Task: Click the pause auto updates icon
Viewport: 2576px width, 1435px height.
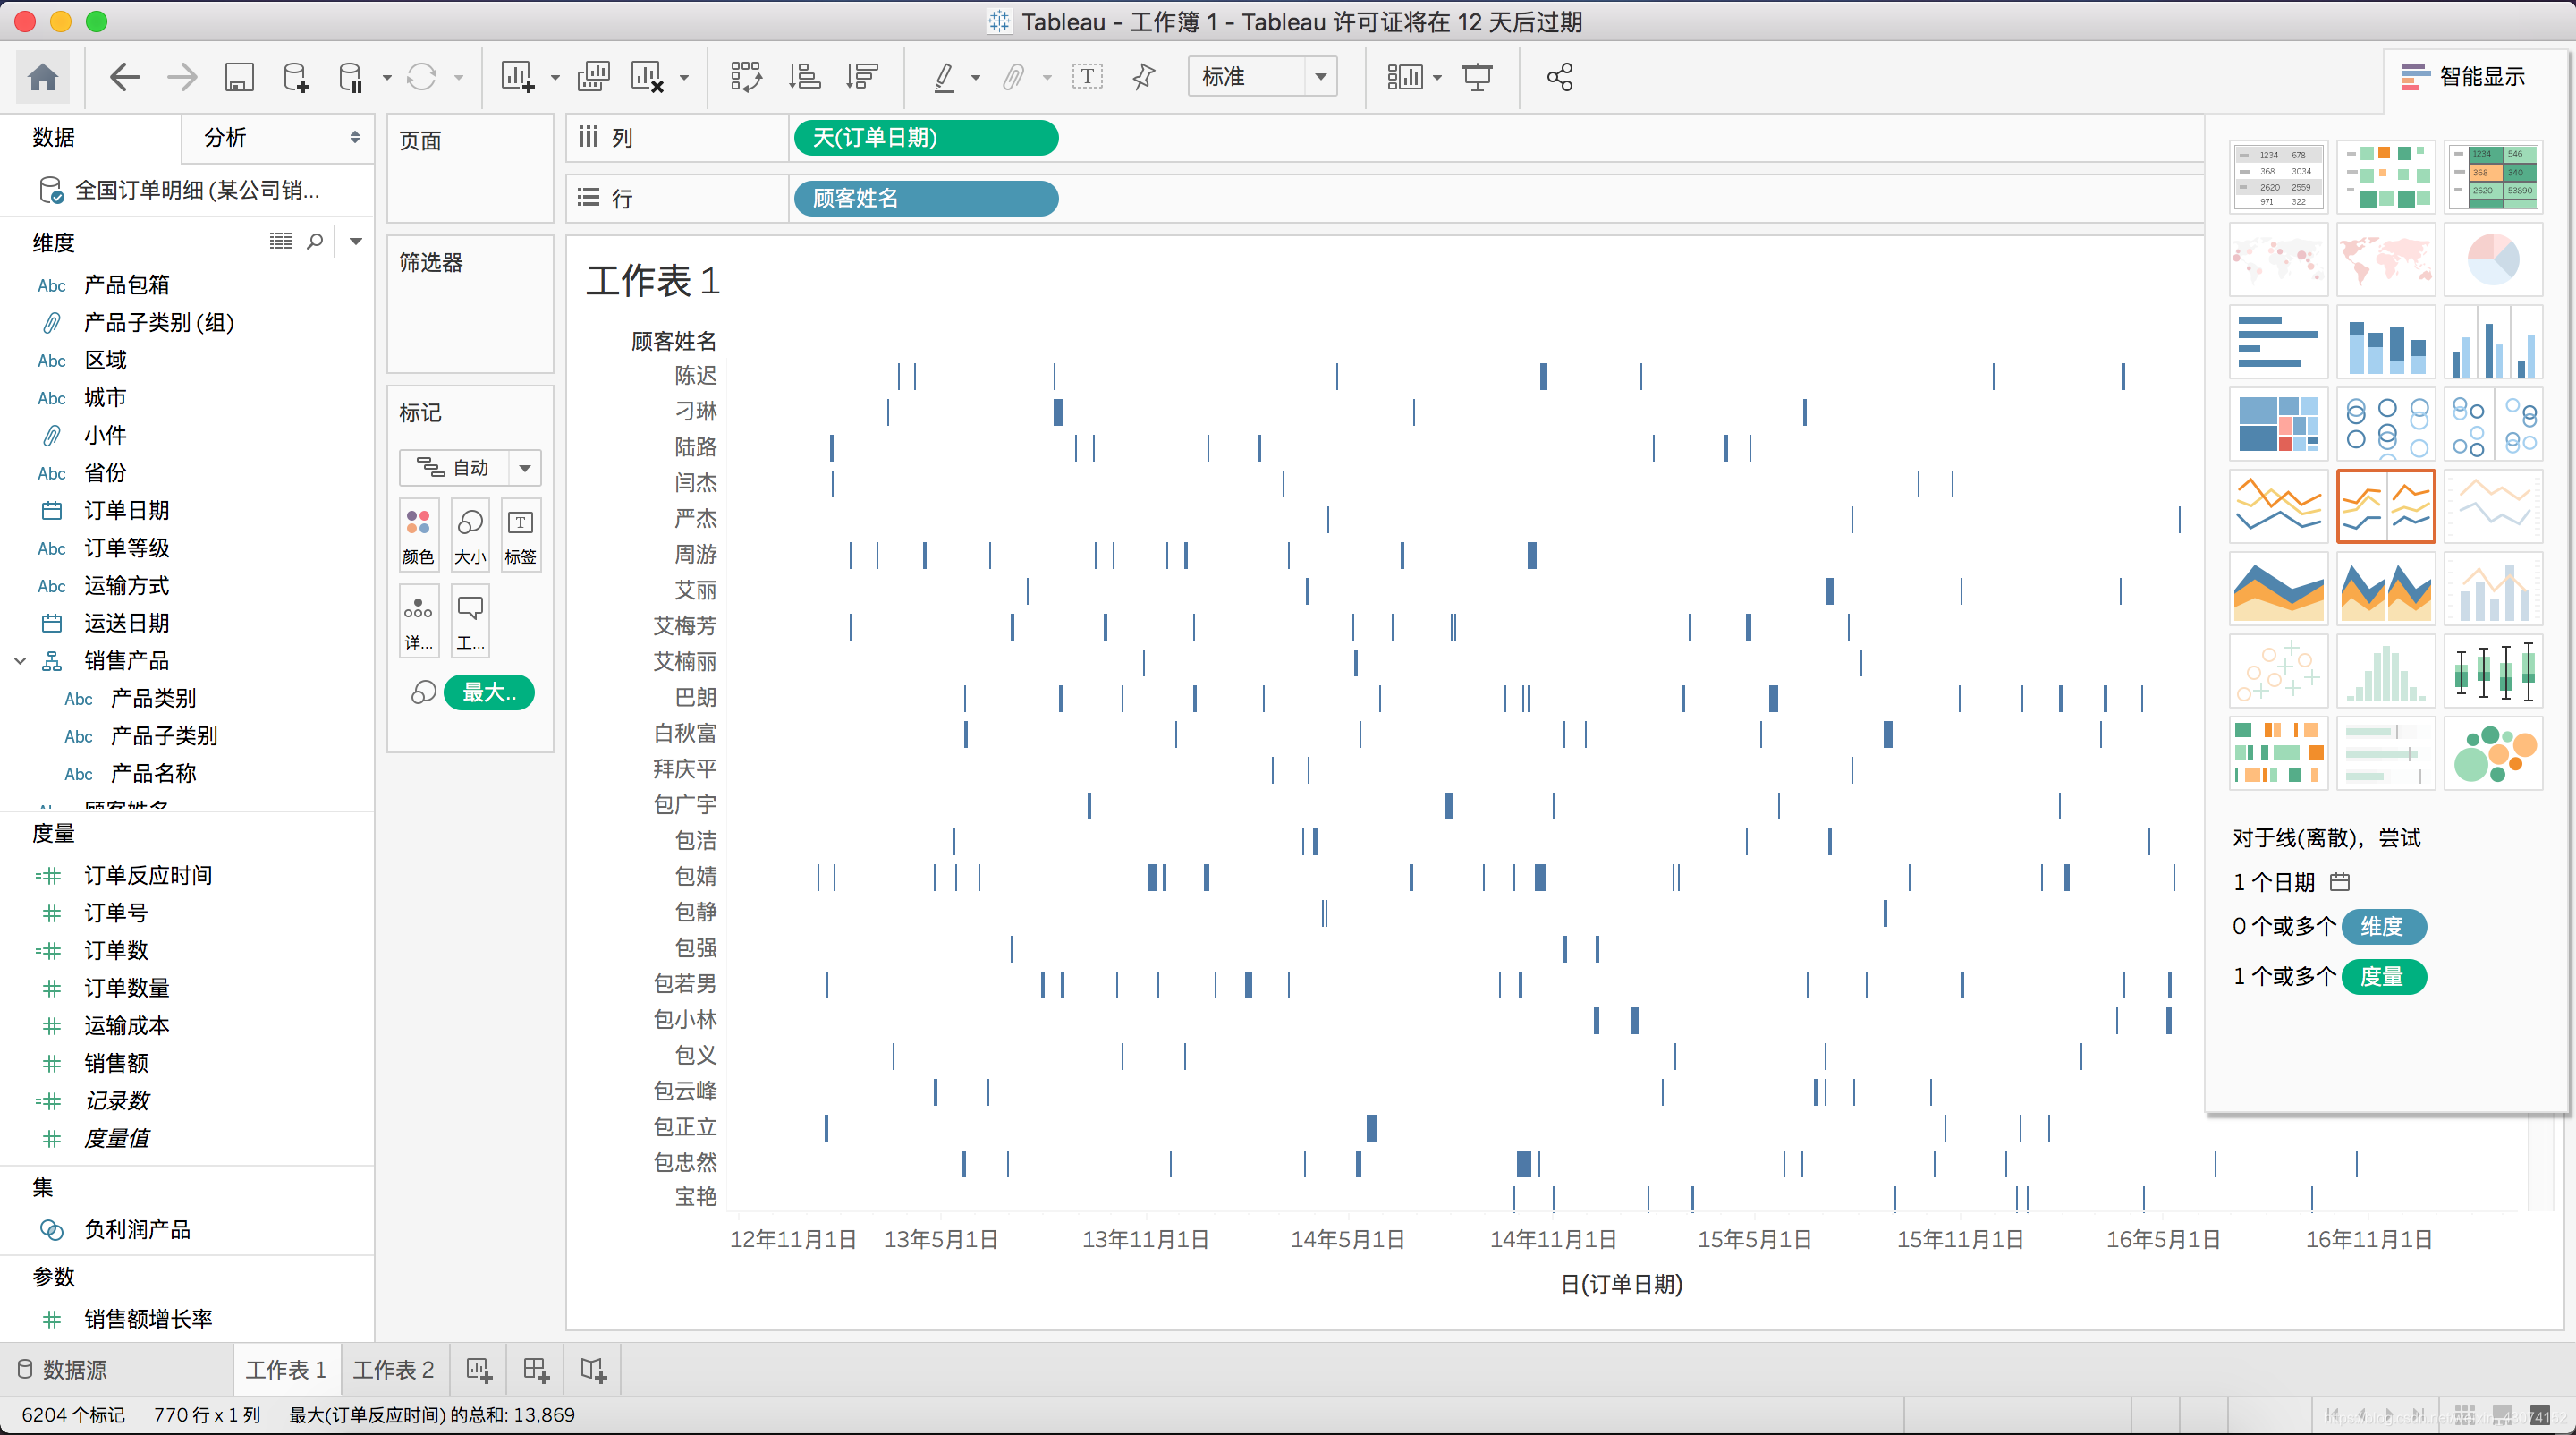Action: pyautogui.click(x=350, y=77)
